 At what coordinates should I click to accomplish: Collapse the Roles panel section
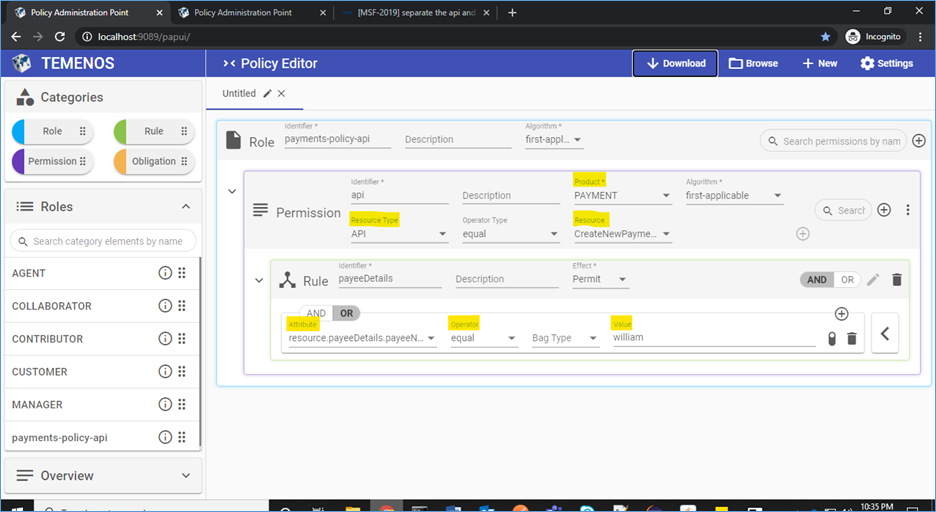point(185,207)
